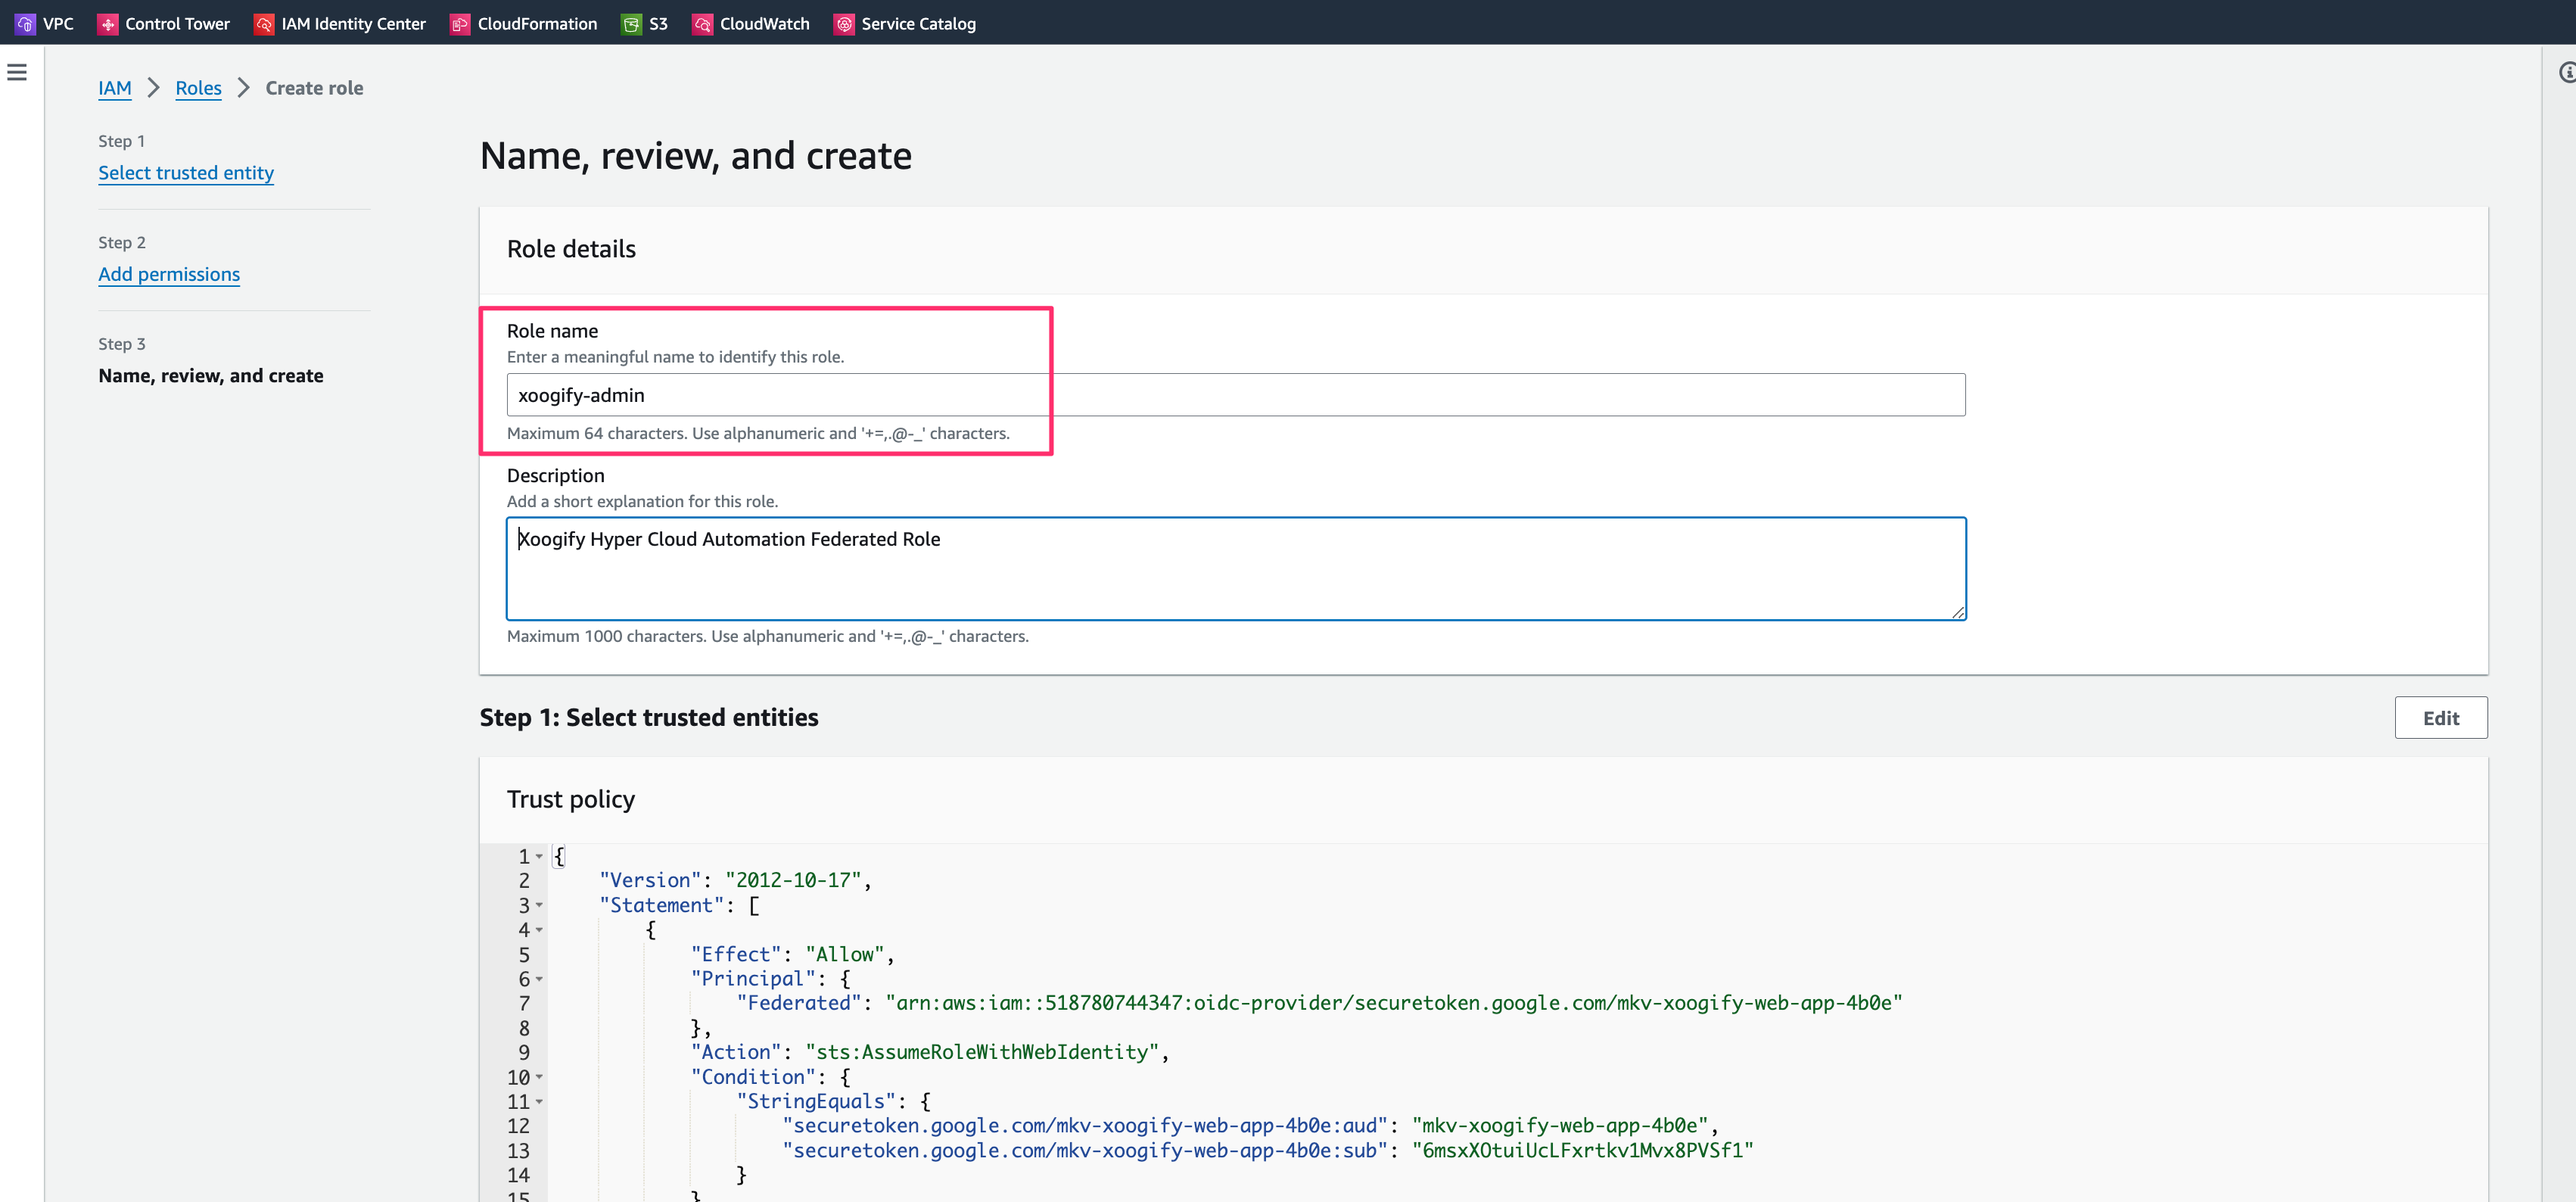Focus the Description text area
The height and width of the screenshot is (1202, 2576).
tap(1235, 568)
